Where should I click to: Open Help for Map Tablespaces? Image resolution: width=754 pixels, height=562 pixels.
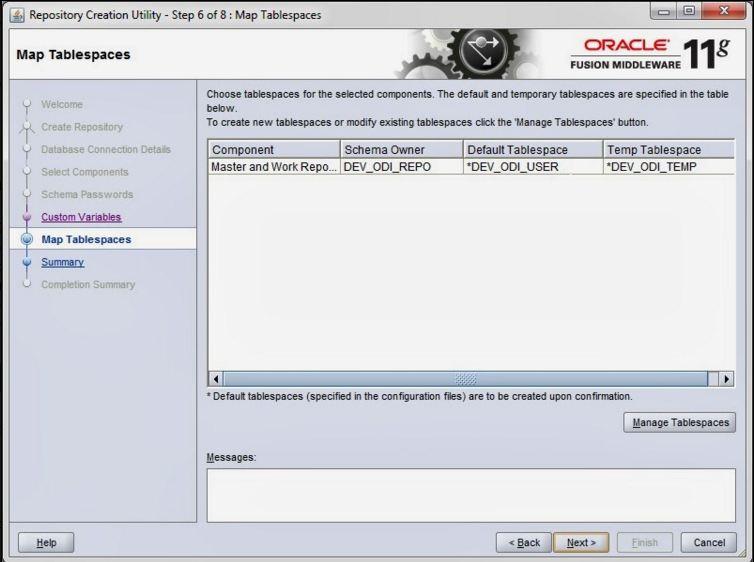46,542
